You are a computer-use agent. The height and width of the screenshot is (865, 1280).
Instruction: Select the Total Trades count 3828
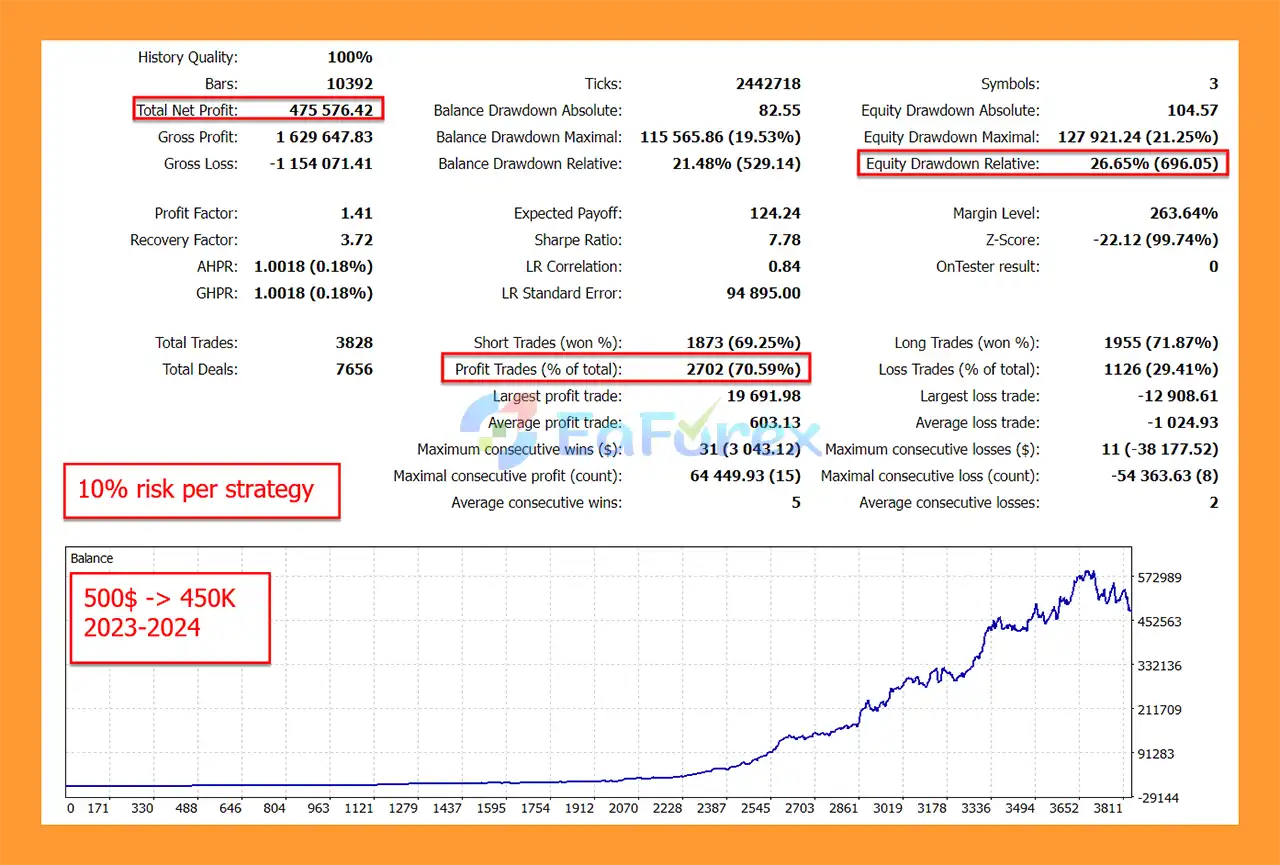point(354,343)
